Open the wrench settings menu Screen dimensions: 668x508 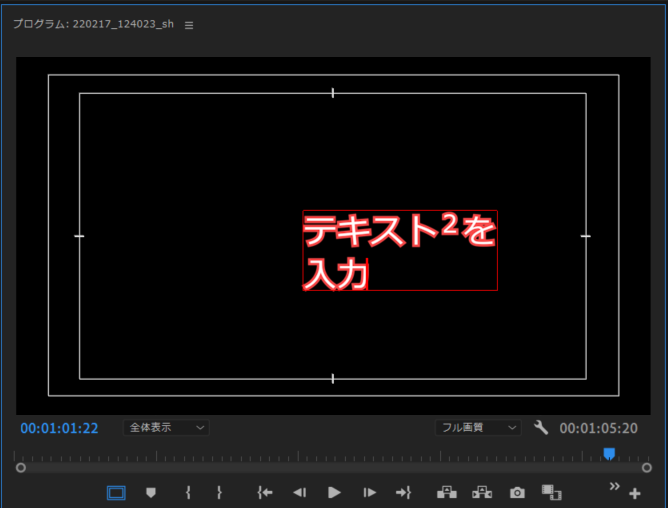tap(541, 427)
